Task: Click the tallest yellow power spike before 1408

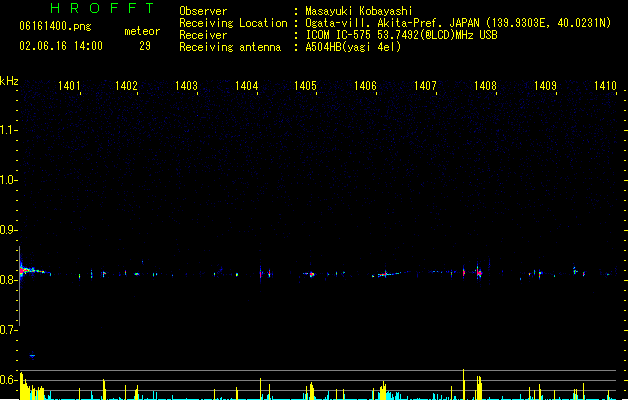Action: [x=464, y=384]
